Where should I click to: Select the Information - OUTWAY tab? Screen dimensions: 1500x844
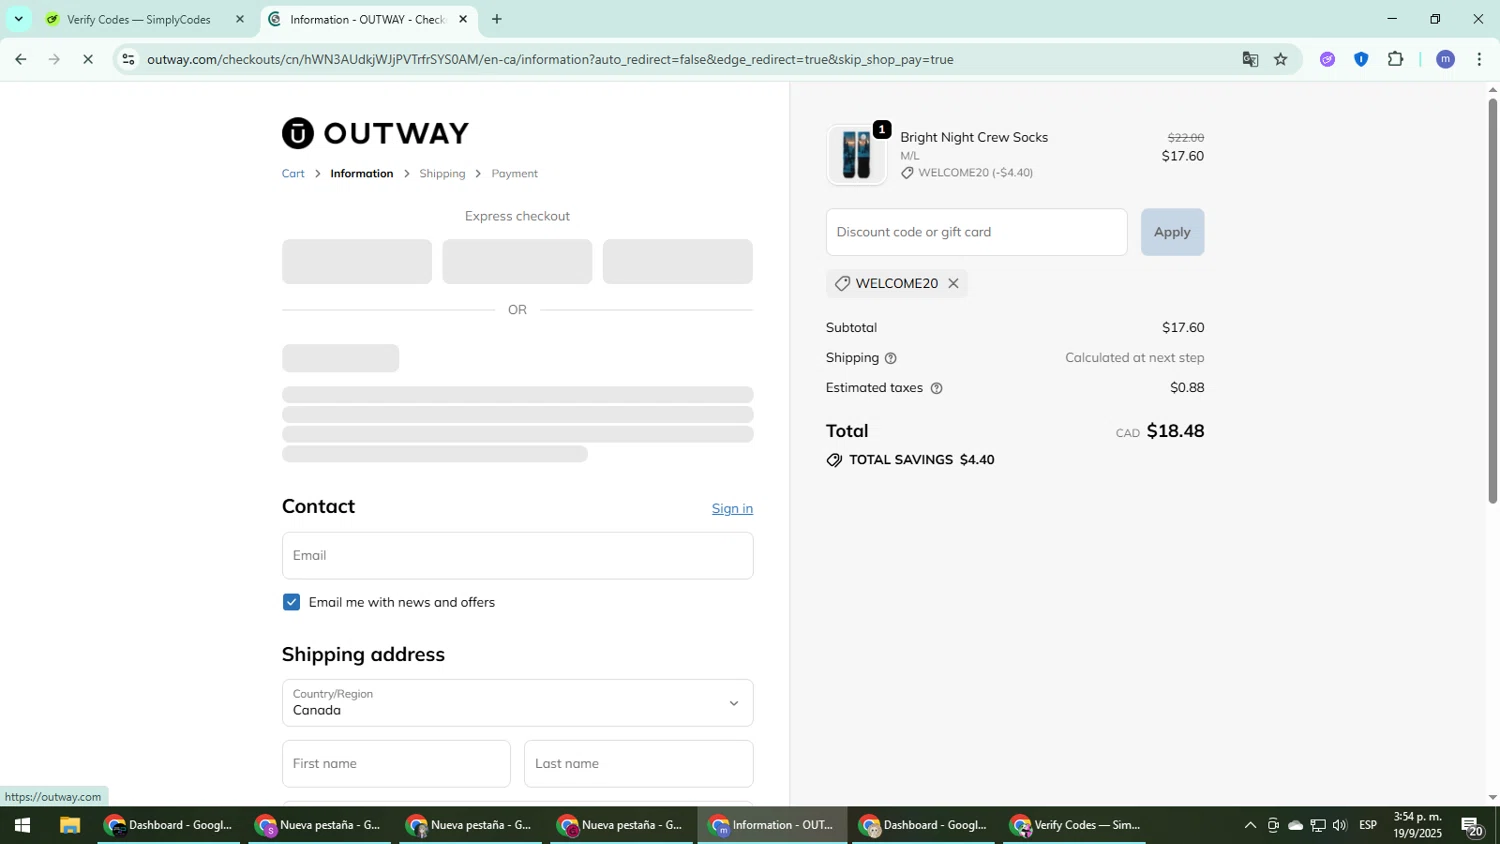coord(366,19)
